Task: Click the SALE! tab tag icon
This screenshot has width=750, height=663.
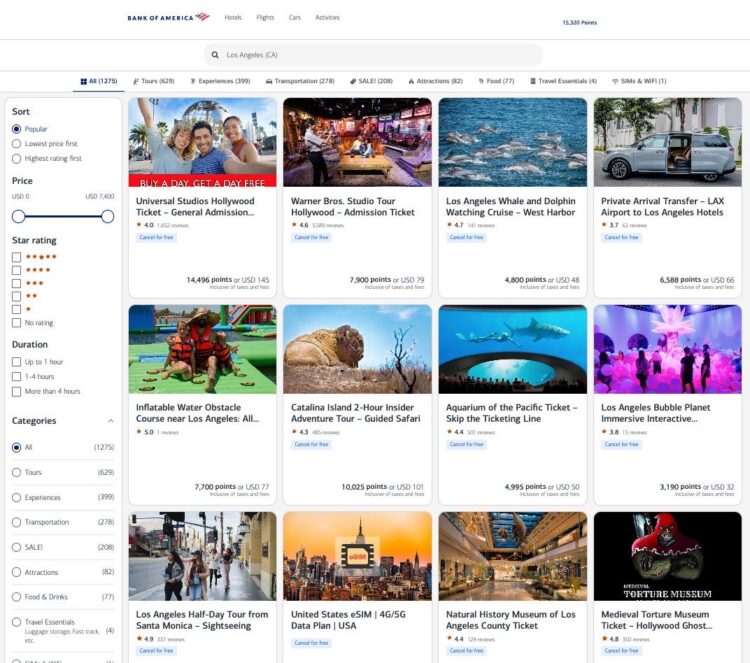Action: 353,81
